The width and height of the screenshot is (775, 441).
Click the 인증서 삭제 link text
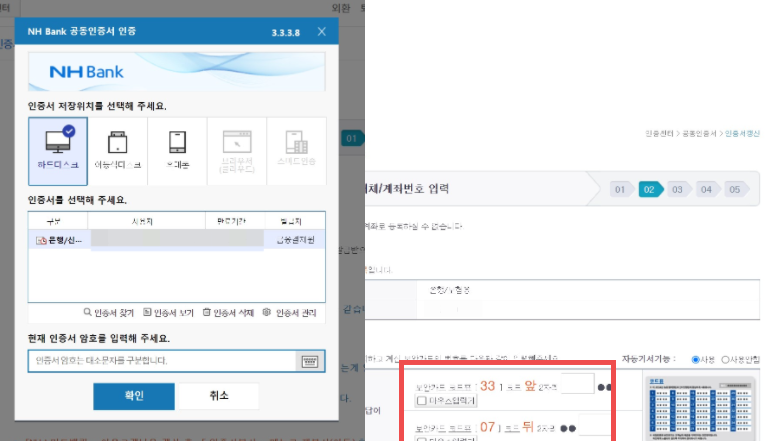point(233,312)
